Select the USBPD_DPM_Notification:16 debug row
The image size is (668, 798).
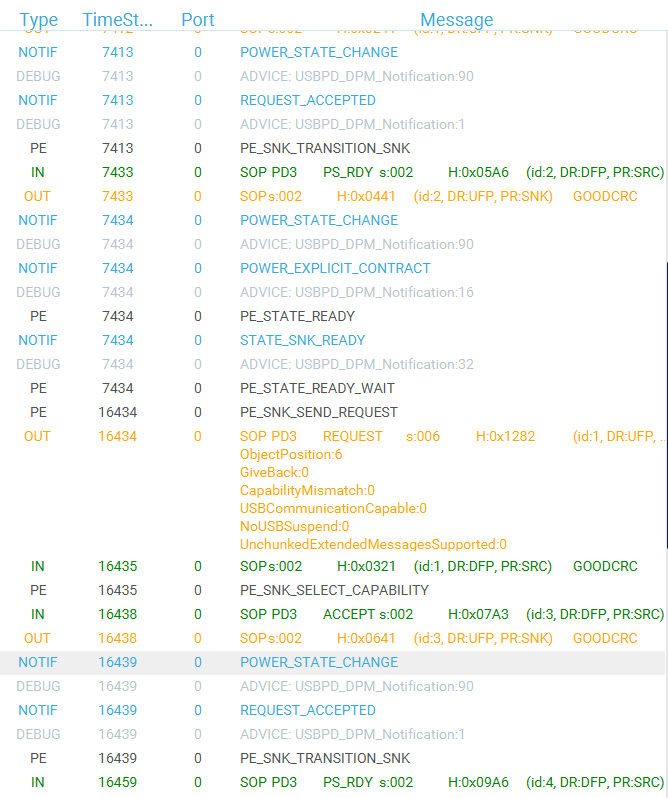point(332,292)
